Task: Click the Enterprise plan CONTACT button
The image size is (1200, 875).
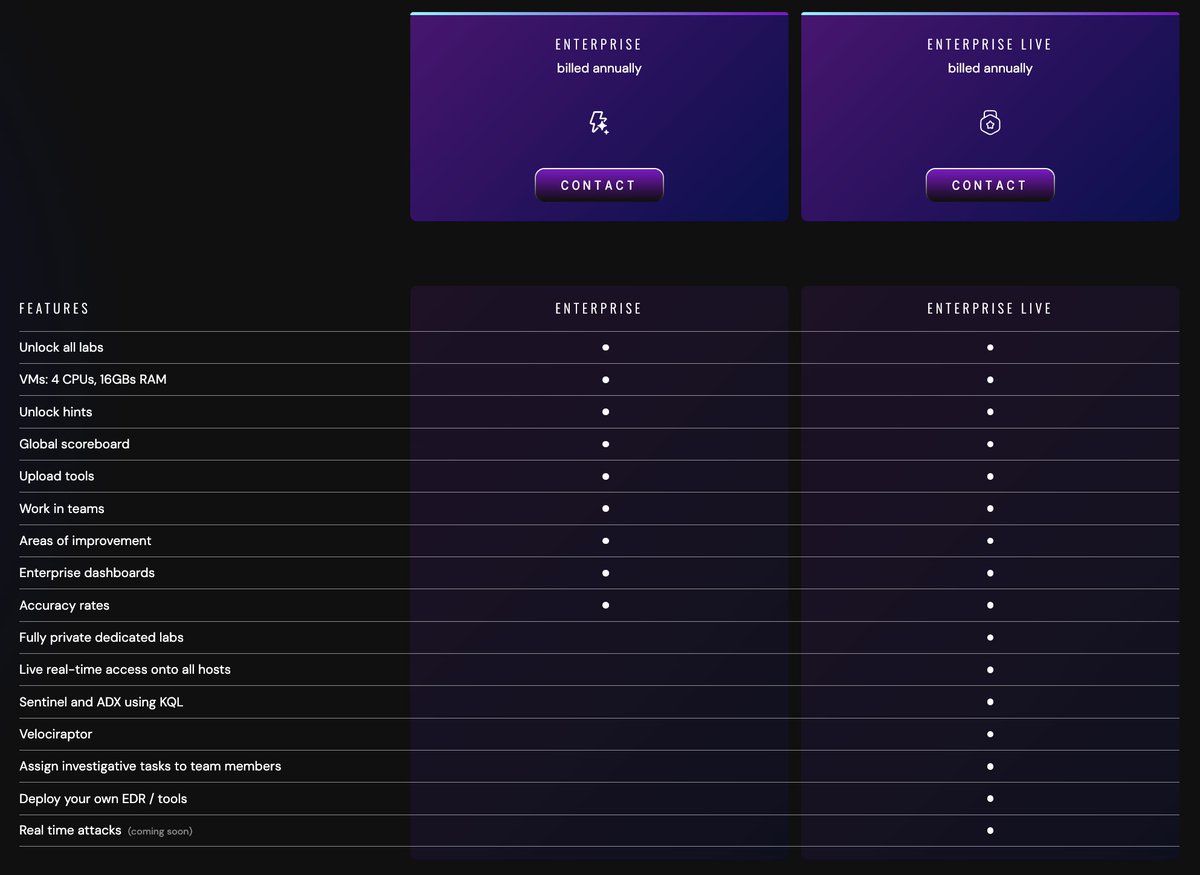Action: tap(599, 185)
